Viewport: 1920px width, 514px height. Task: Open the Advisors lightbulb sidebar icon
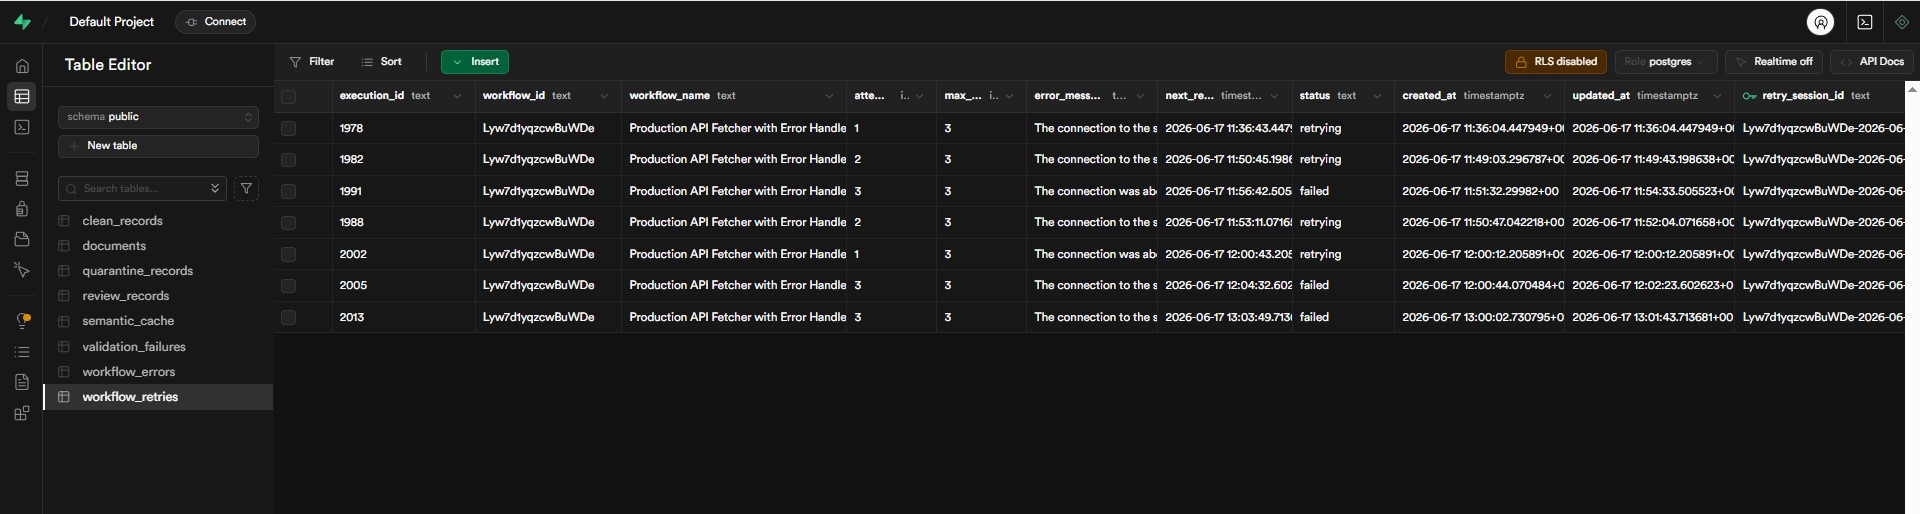coord(22,321)
